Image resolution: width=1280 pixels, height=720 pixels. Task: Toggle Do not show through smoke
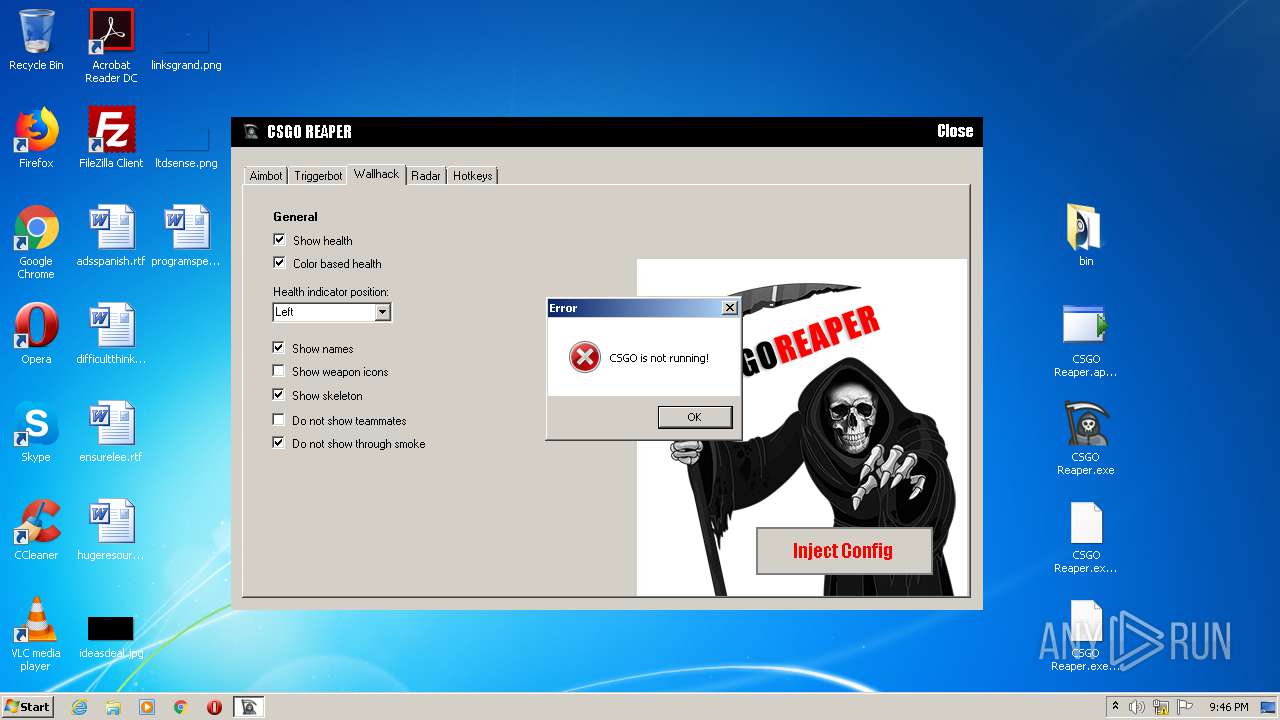pos(279,443)
